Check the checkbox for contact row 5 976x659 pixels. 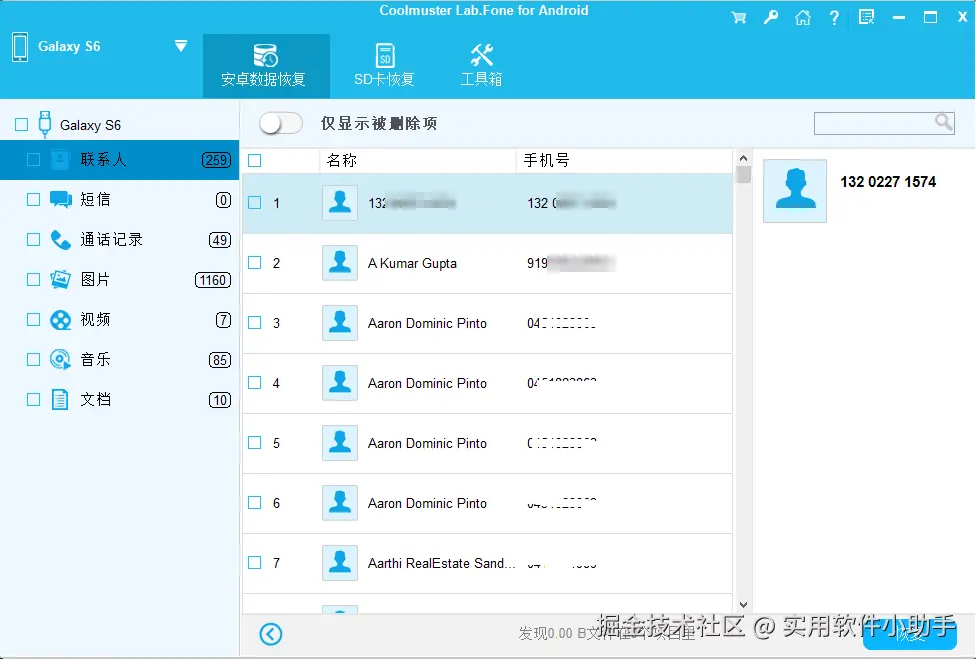click(255, 442)
